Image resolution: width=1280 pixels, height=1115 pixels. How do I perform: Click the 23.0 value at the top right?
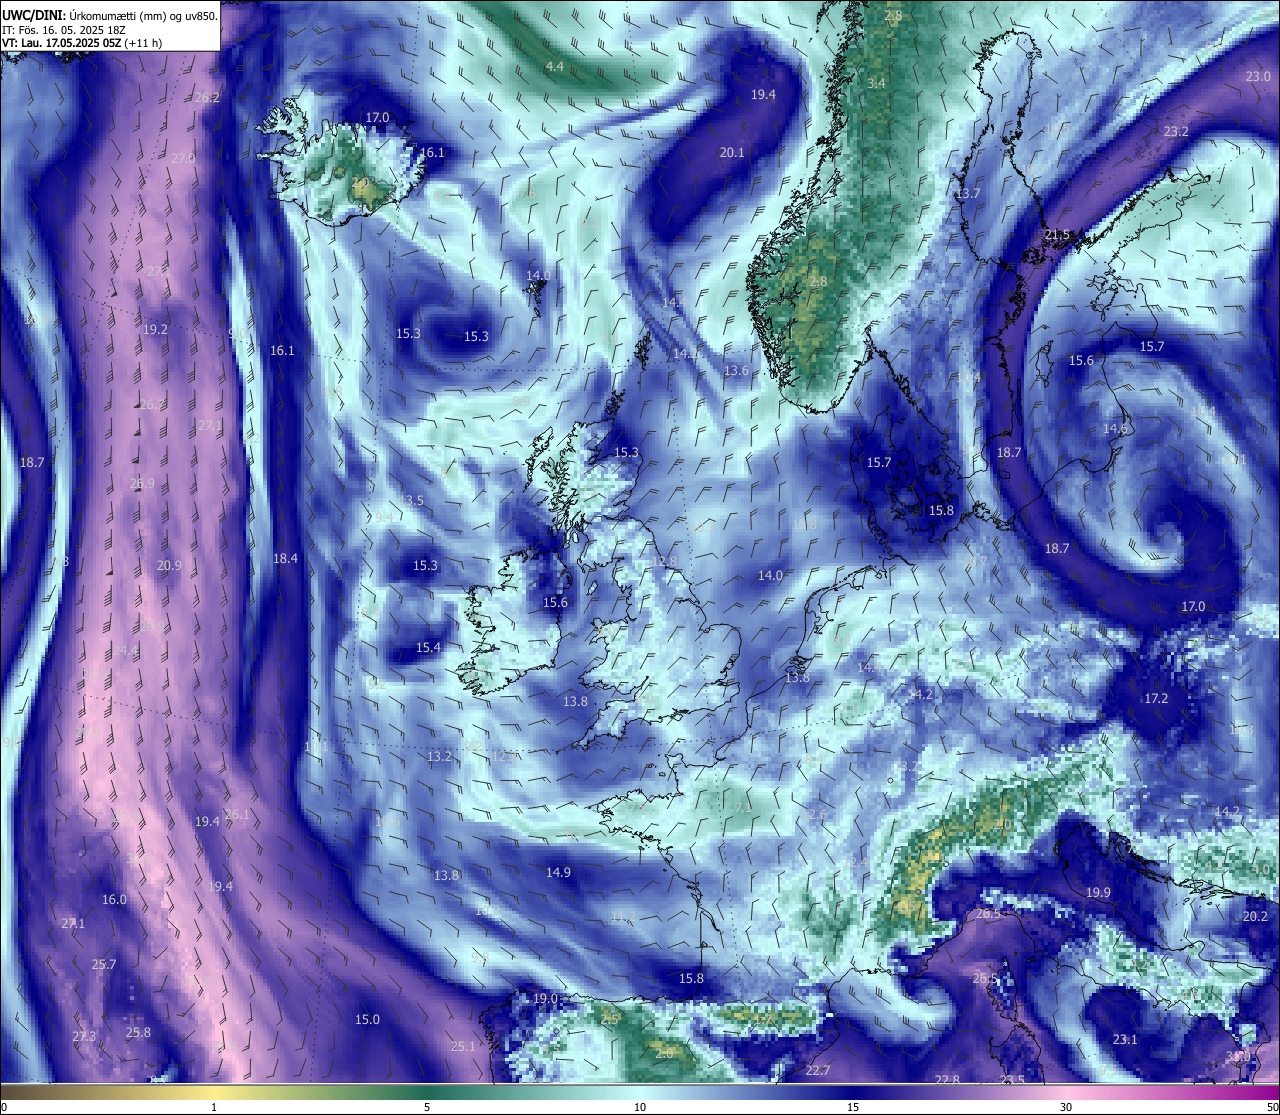(1258, 77)
